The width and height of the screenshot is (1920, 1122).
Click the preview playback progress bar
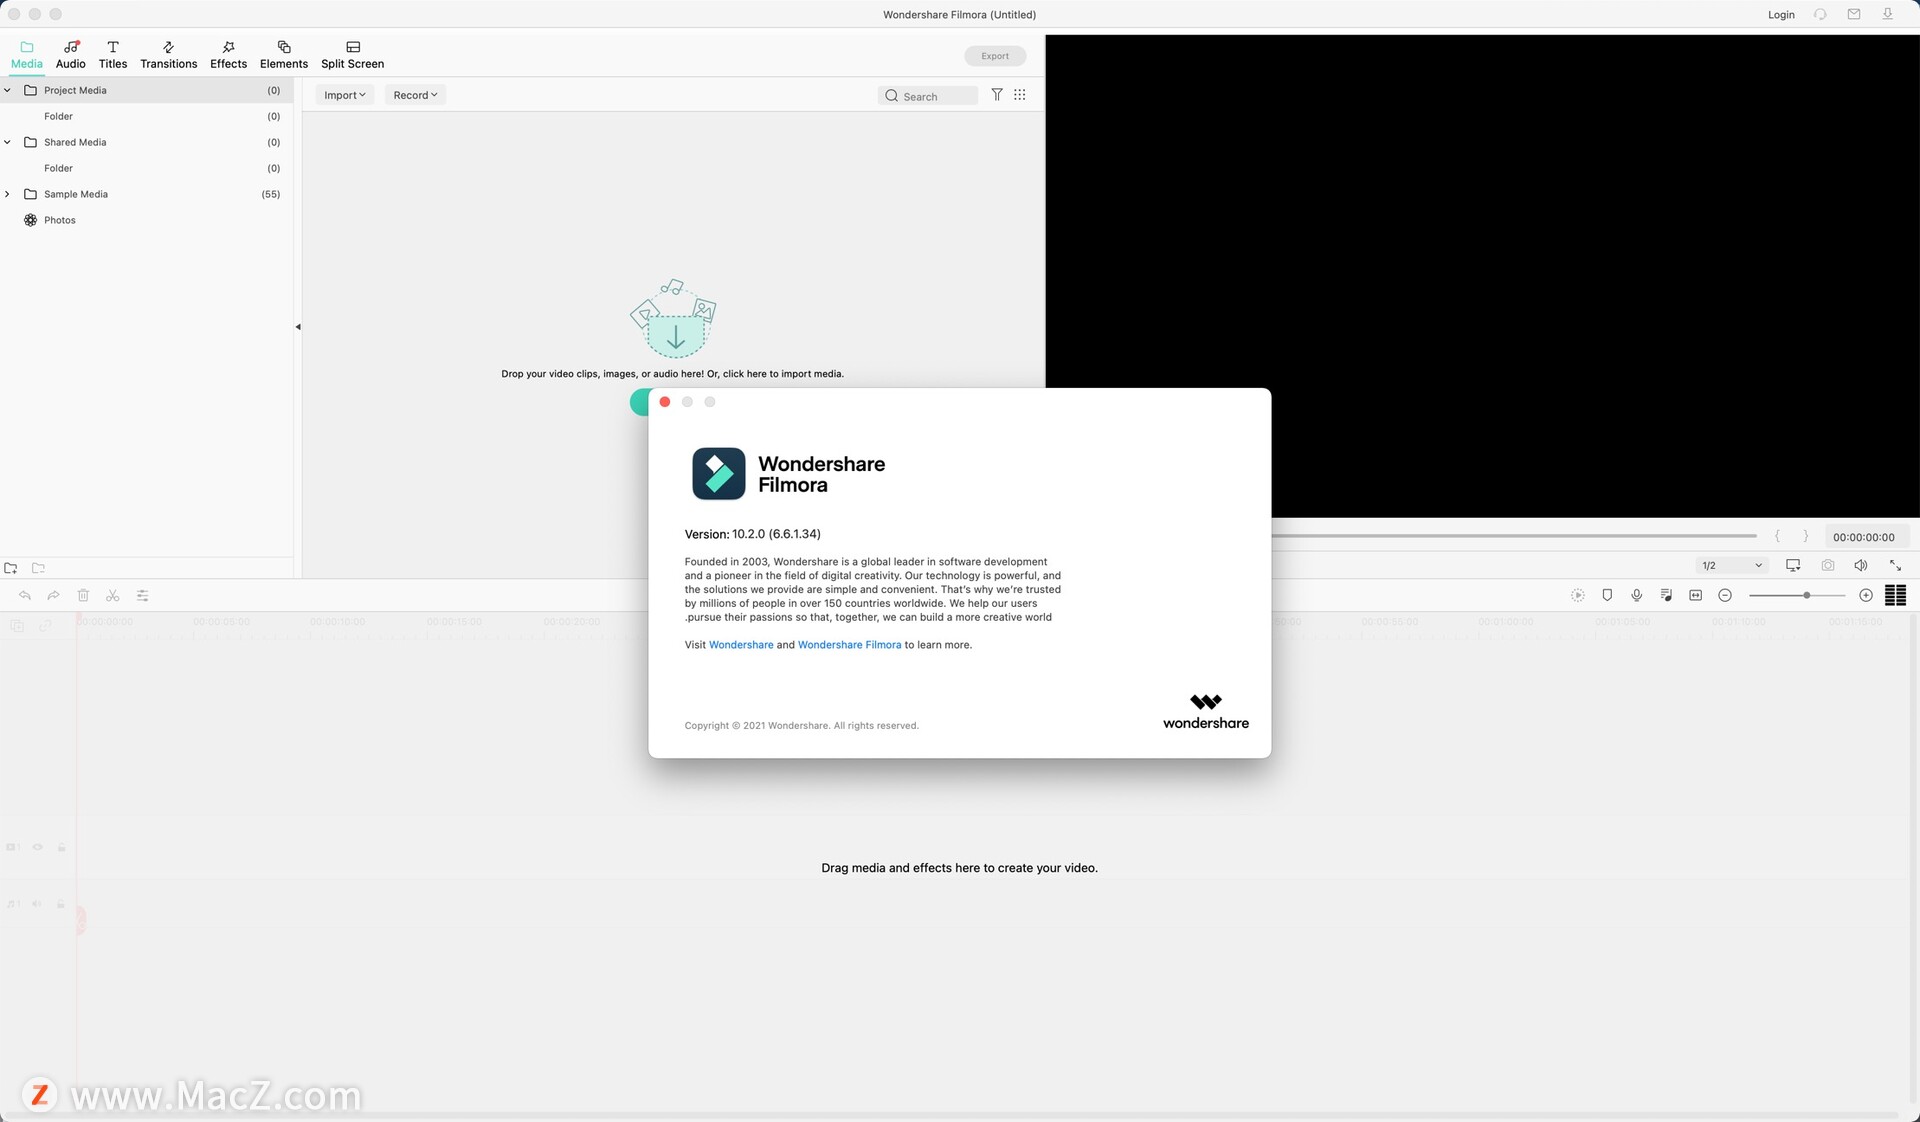pyautogui.click(x=1514, y=536)
